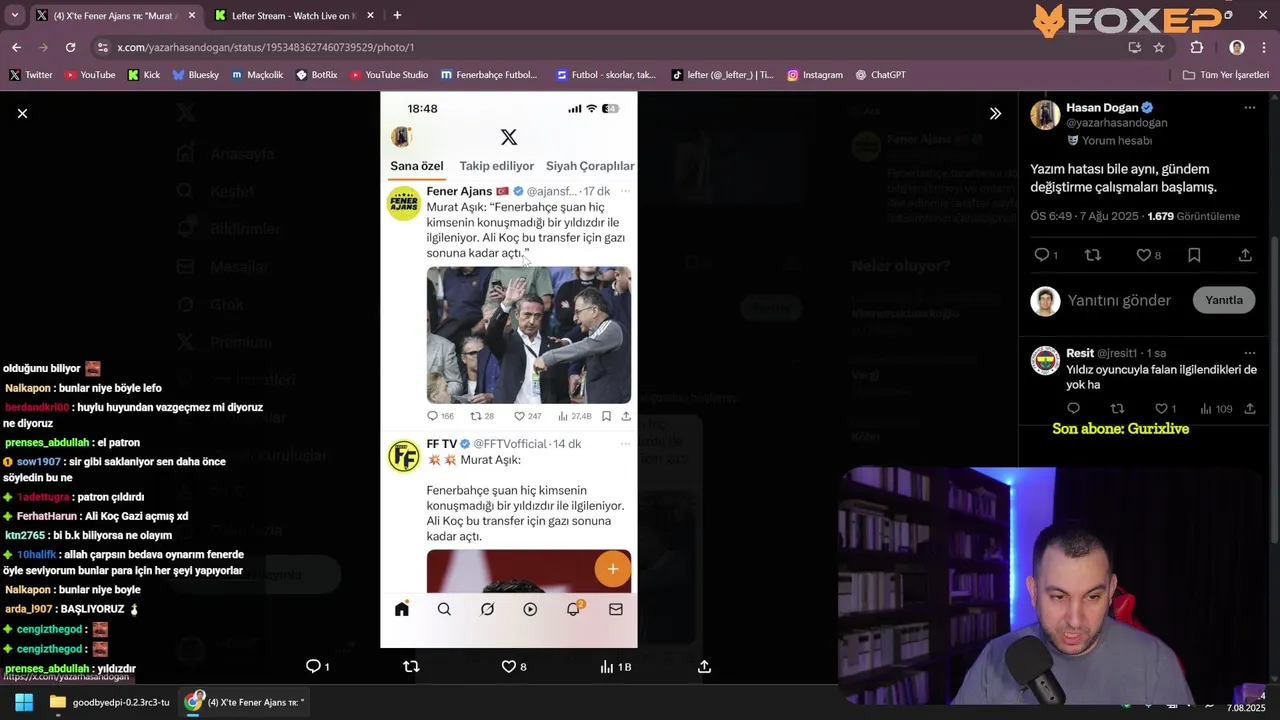Open the BotRix bookmark

pyautogui.click(x=317, y=75)
